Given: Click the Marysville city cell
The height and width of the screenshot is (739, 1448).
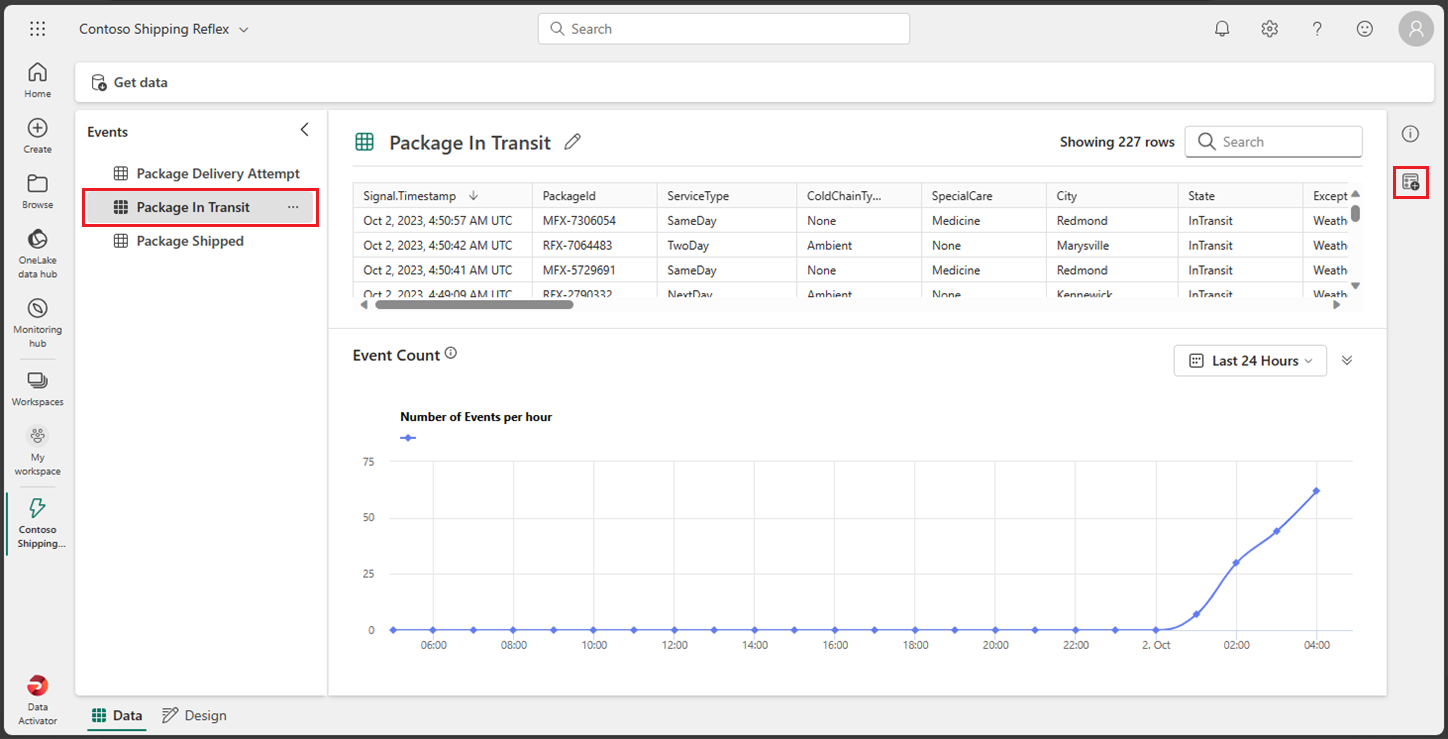Looking at the screenshot, I should (1112, 245).
